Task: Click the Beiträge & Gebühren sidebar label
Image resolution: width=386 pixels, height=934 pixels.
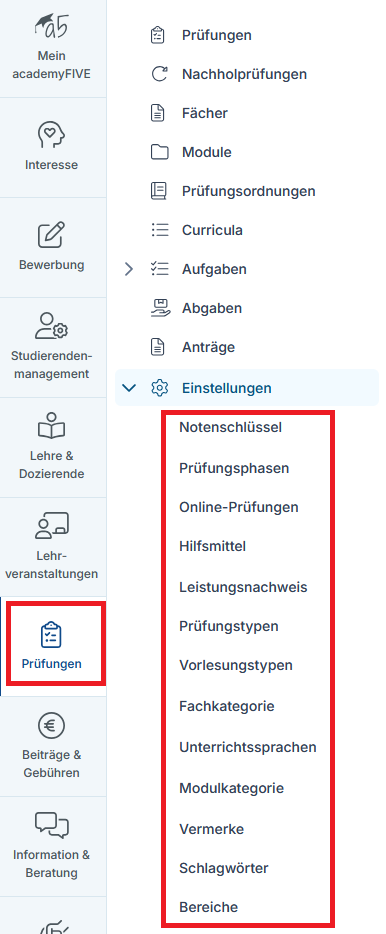Action: (51, 764)
